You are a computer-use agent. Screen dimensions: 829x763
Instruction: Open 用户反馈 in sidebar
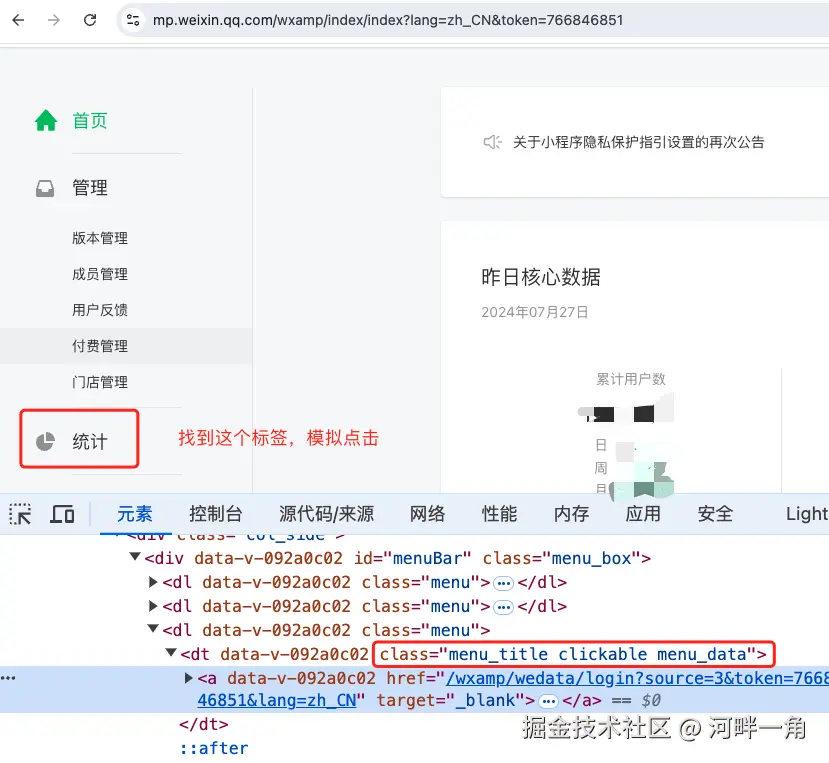(100, 310)
